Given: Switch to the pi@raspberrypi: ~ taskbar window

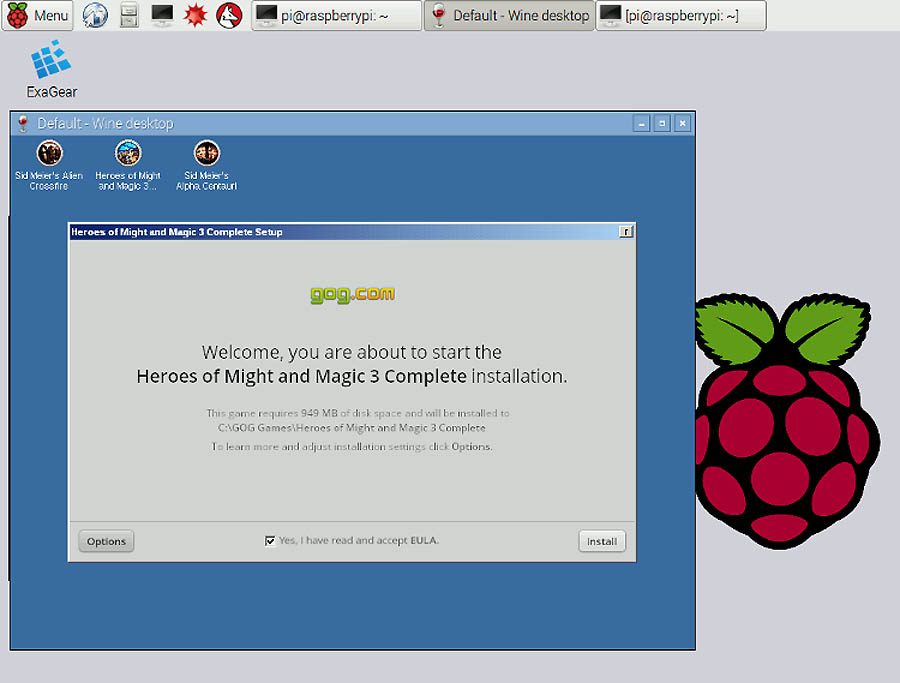Looking at the screenshot, I should click(x=336, y=15).
